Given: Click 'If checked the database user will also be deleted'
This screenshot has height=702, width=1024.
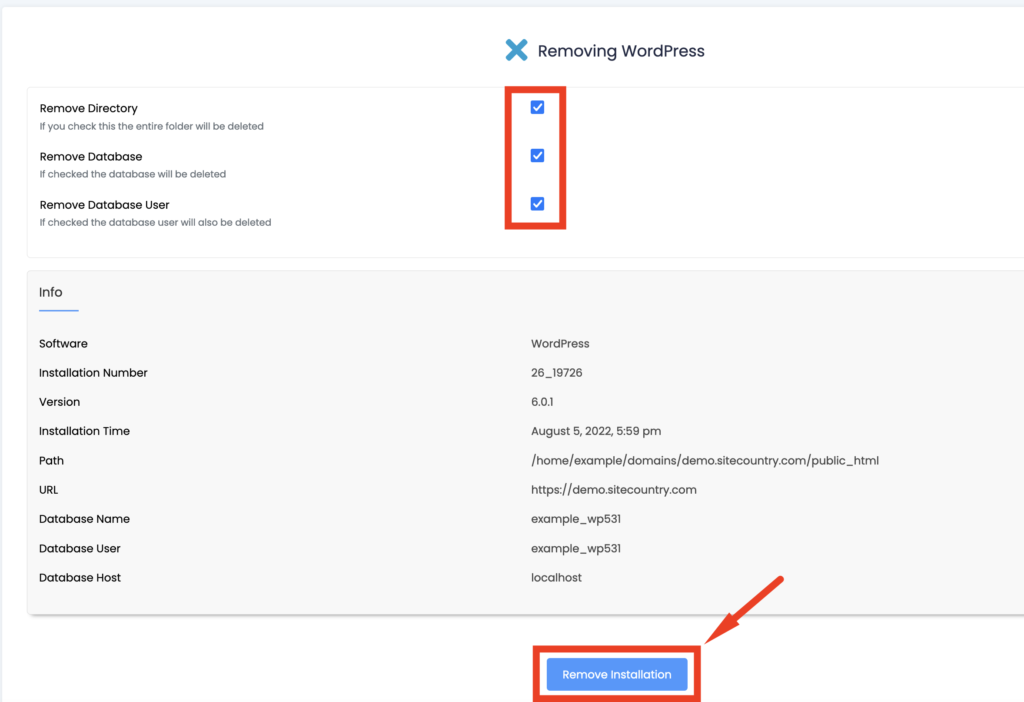Looking at the screenshot, I should coord(155,223).
